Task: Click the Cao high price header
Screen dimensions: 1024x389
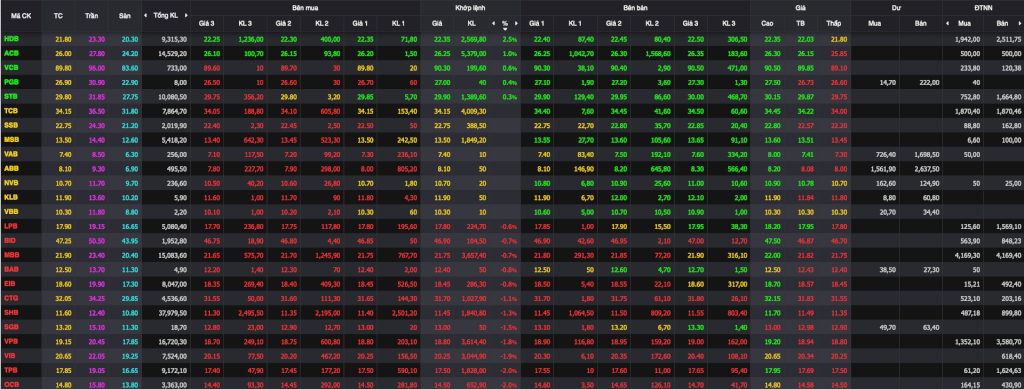Action: coord(768,23)
